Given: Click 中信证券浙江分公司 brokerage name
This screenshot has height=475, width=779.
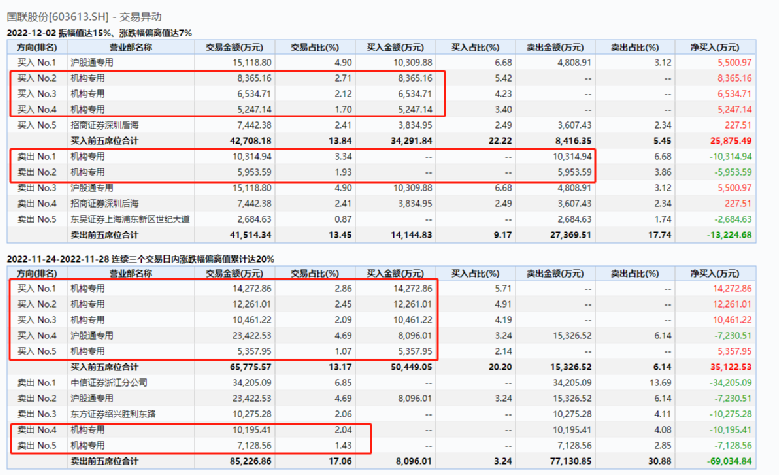Looking at the screenshot, I should (105, 381).
